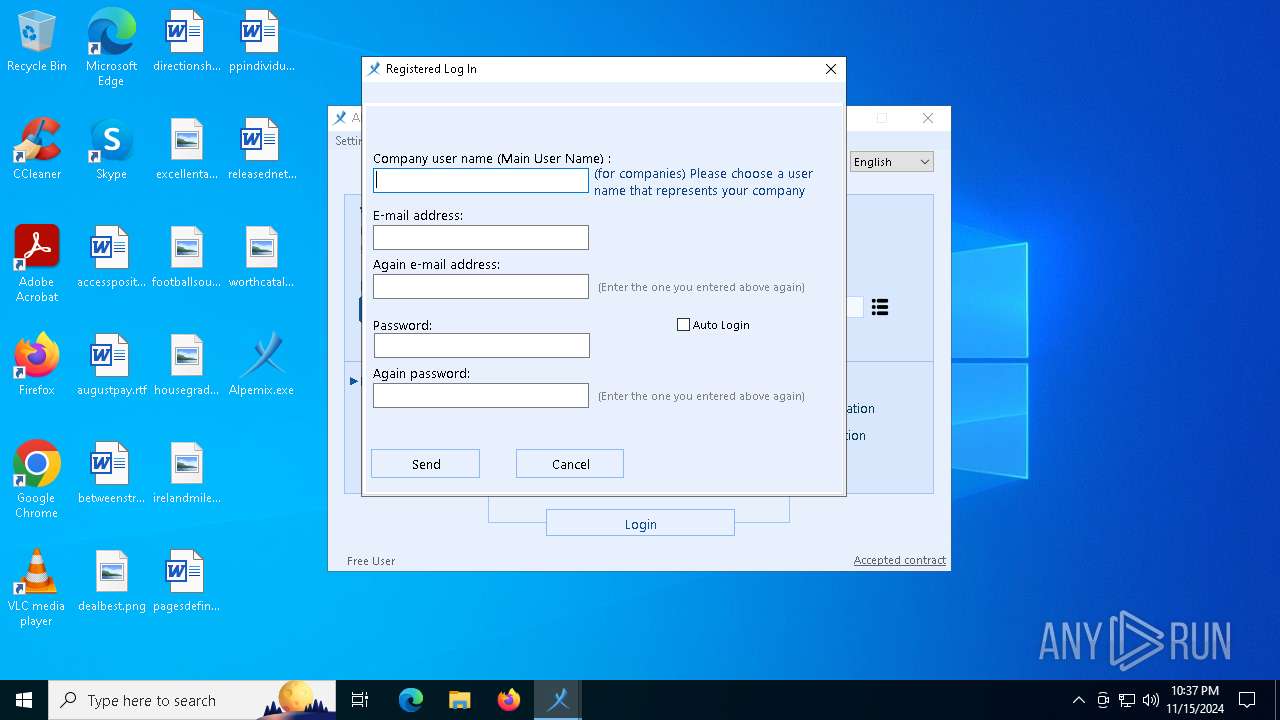Select the ppindividu... Word document icon
The width and height of the screenshot is (1280, 720).
(261, 41)
